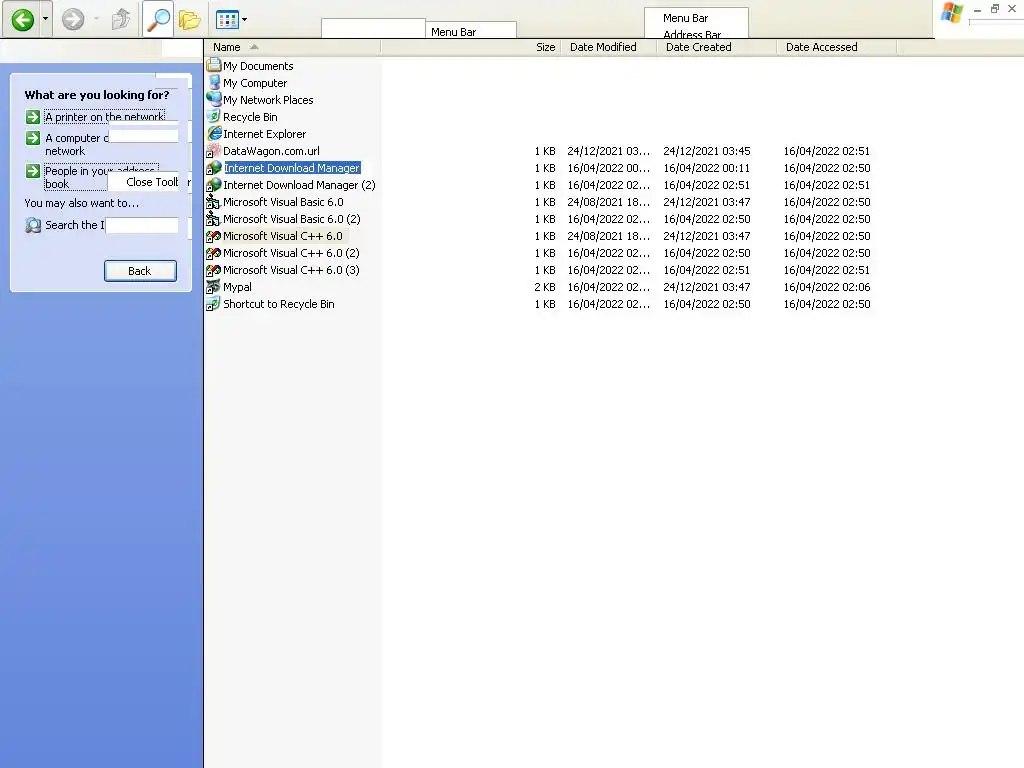Open the Search the Internet link
This screenshot has width=1024, height=768.
(x=74, y=225)
